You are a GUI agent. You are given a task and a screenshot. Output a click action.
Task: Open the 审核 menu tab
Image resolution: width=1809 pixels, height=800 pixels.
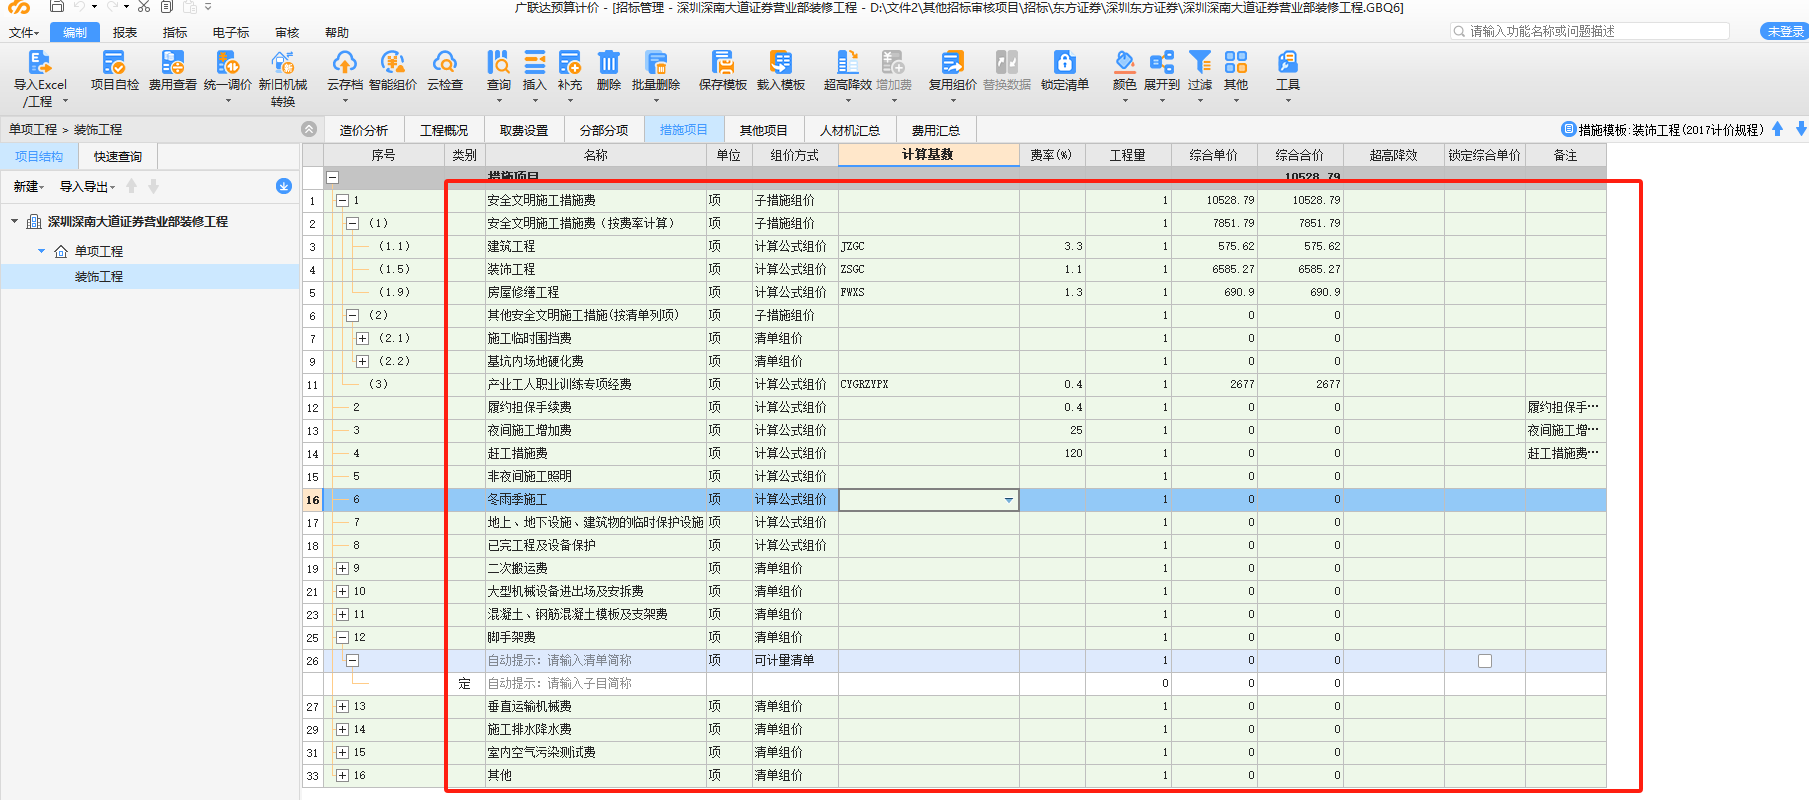click(x=287, y=33)
